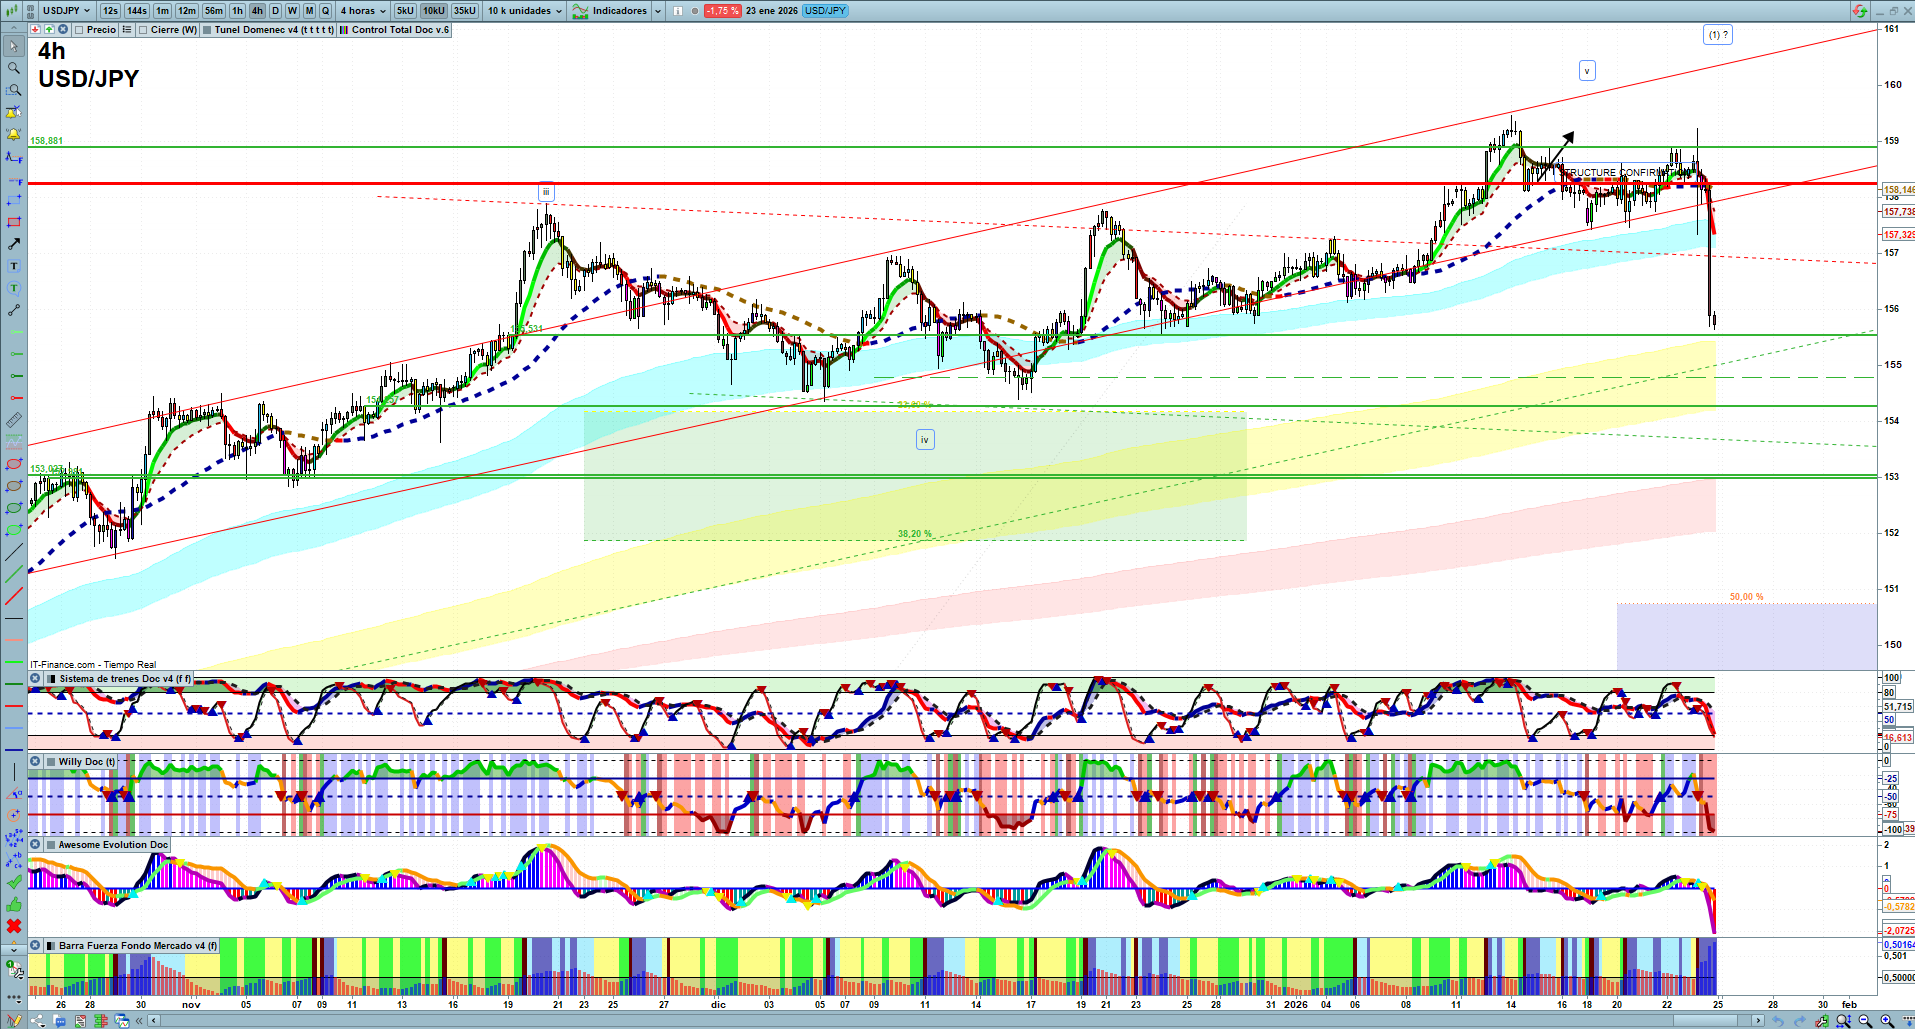Select the D daily timeframe
The width and height of the screenshot is (1915, 1029).
[x=275, y=11]
